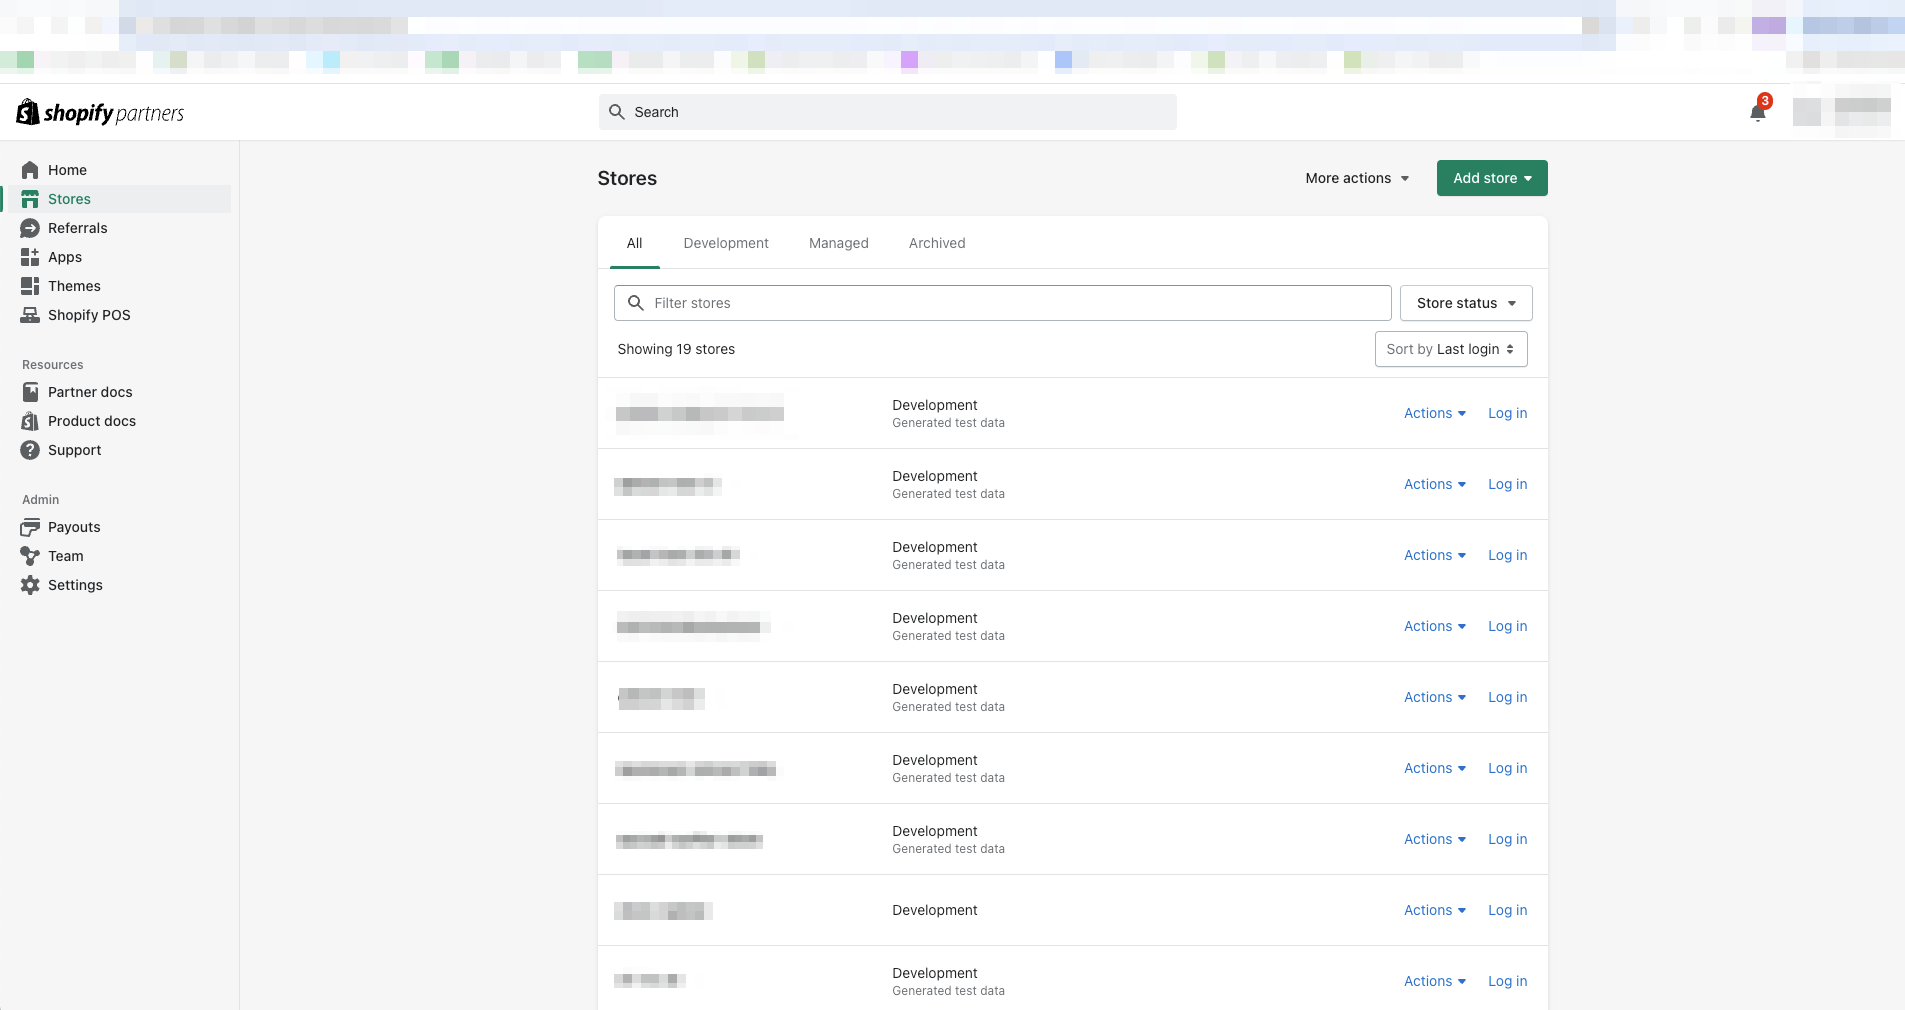Click the magnifier icon in Filter stores
This screenshot has height=1010, width=1905.
click(x=635, y=303)
